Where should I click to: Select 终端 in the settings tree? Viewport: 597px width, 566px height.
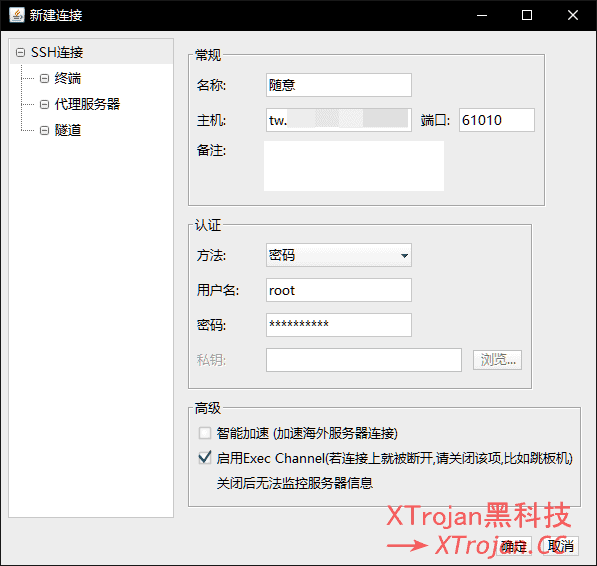pyautogui.click(x=68, y=78)
